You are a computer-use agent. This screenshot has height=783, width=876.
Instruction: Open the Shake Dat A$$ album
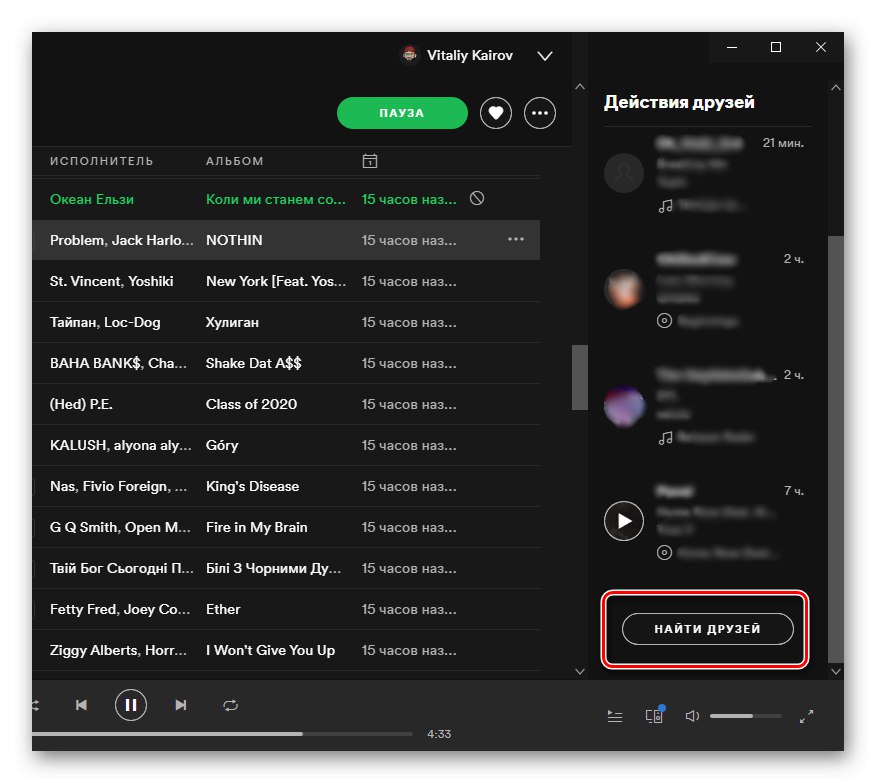point(254,363)
